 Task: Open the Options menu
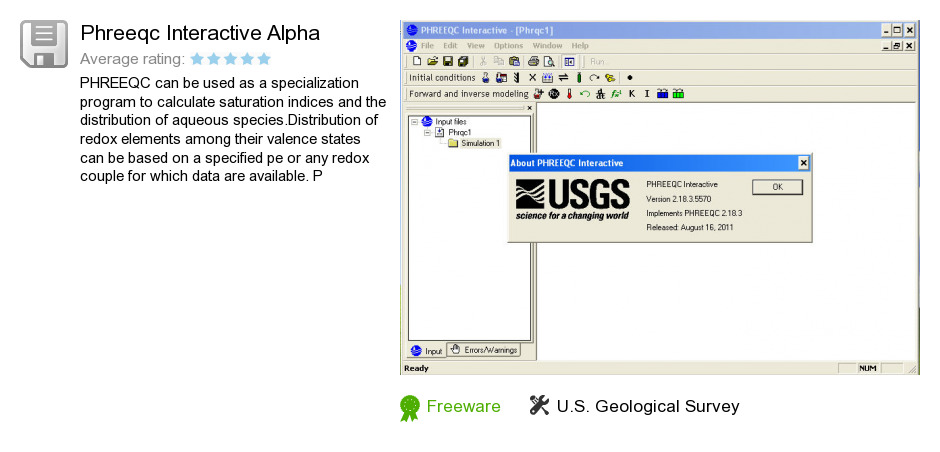coord(508,46)
